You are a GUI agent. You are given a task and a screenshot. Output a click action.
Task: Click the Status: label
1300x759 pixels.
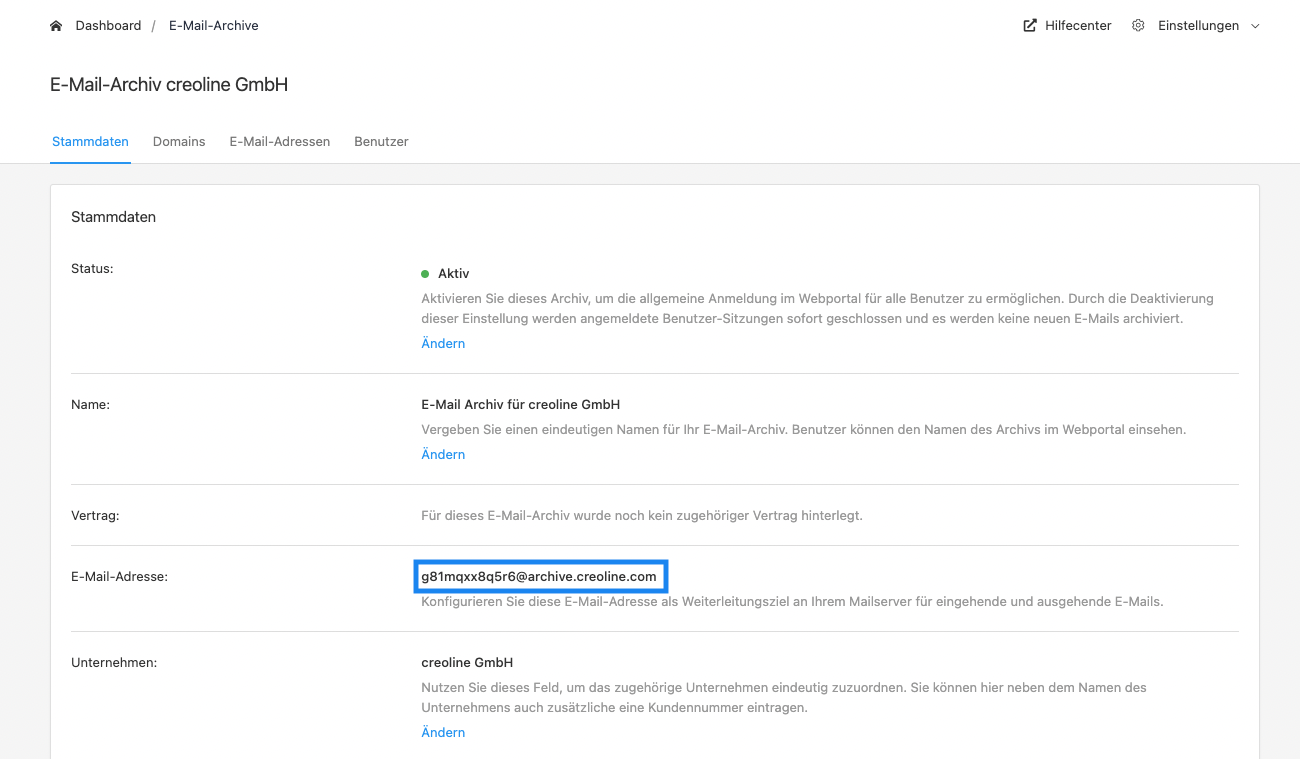[92, 269]
